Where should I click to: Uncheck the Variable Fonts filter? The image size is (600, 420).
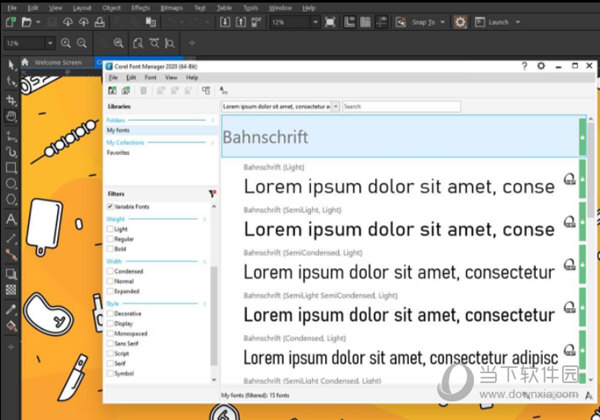tap(110, 207)
